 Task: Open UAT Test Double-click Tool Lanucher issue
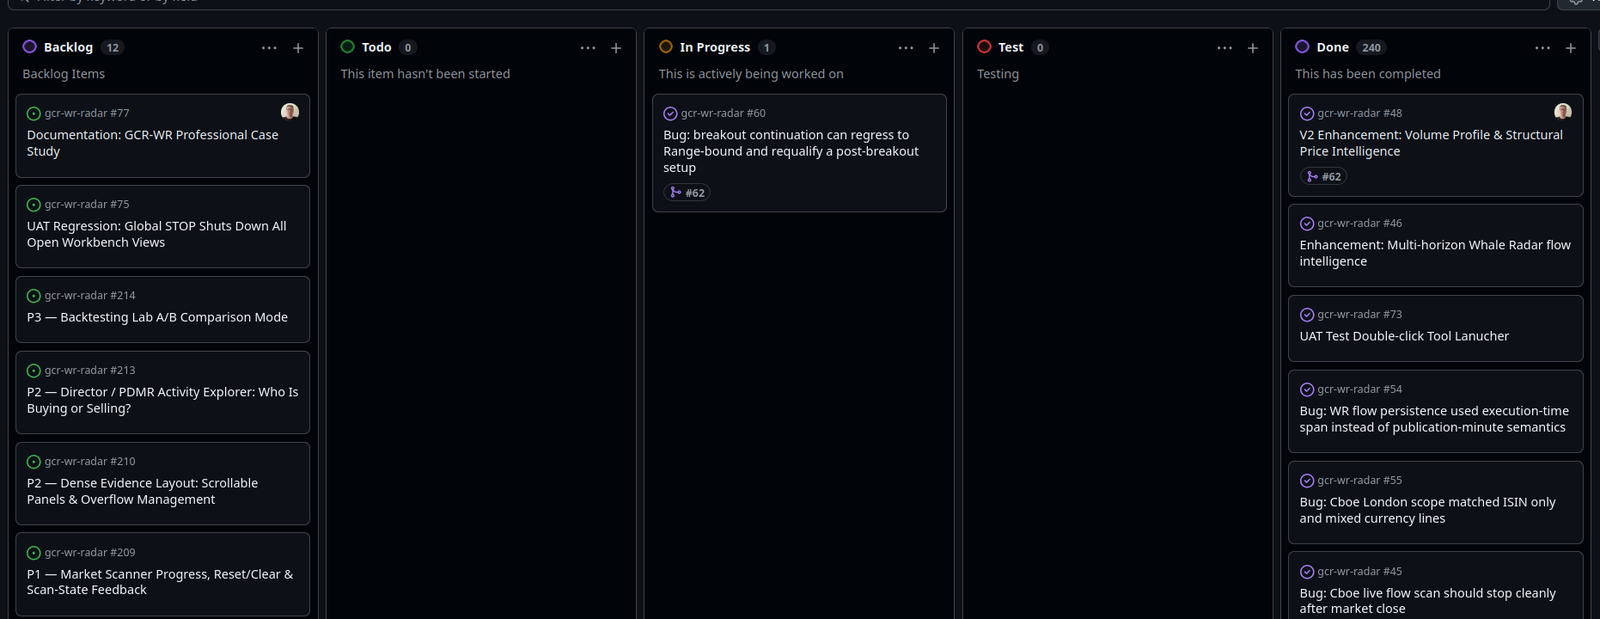coord(1404,336)
